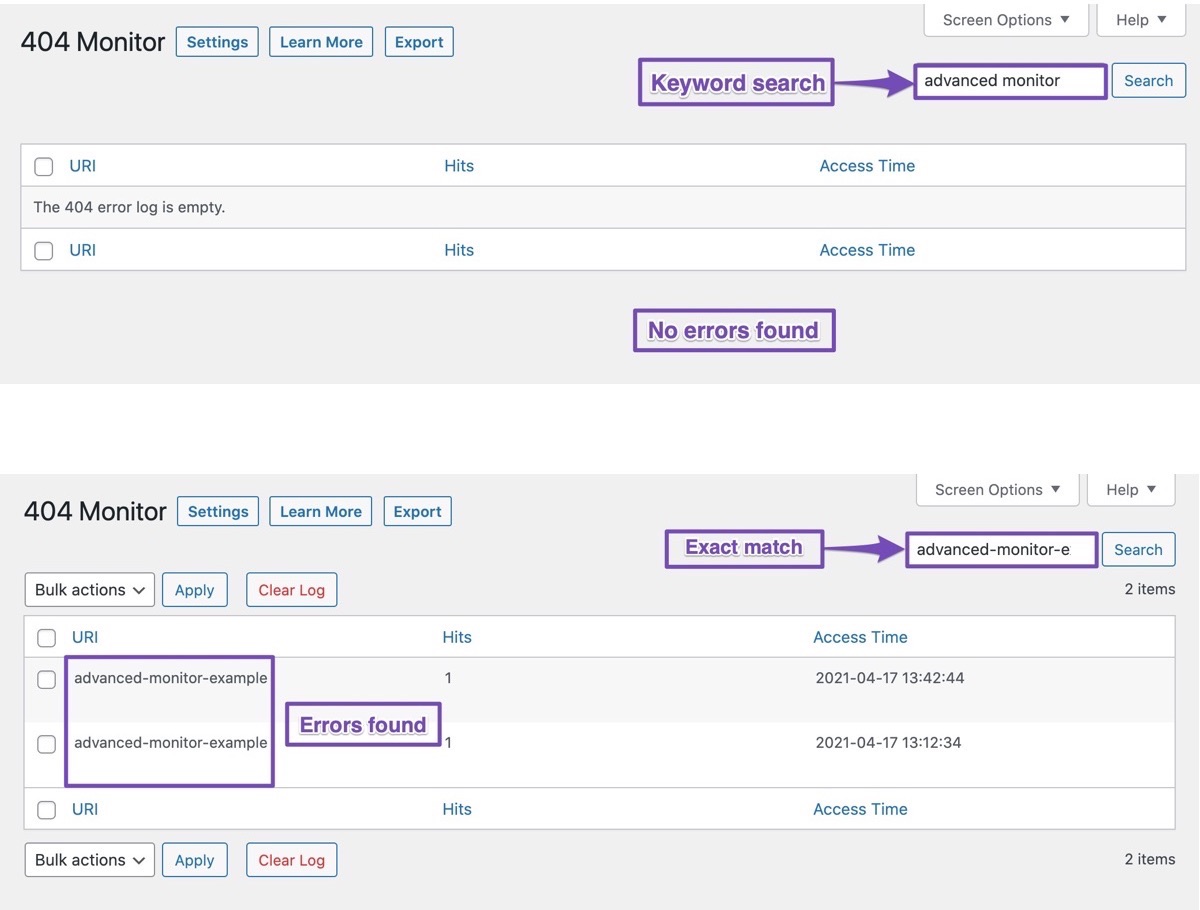Click advanced-monitor-example in the 13:42:44 row
This screenshot has width=1200, height=910.
171,678
